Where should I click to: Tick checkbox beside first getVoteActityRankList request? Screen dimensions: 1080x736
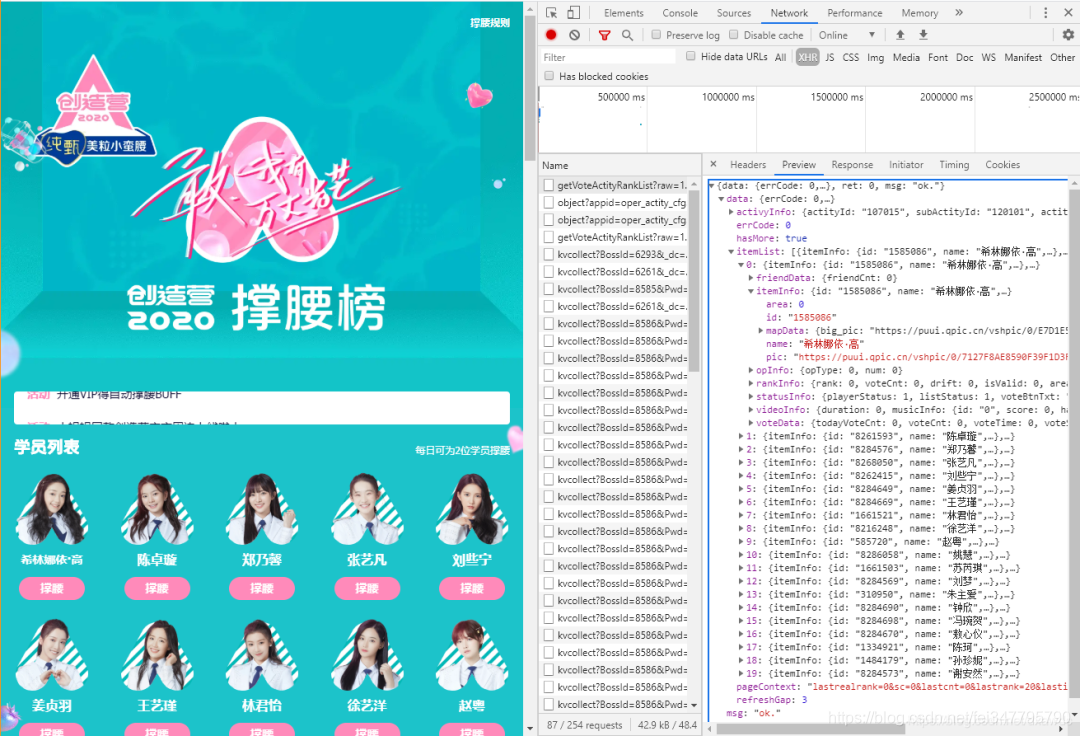point(549,185)
